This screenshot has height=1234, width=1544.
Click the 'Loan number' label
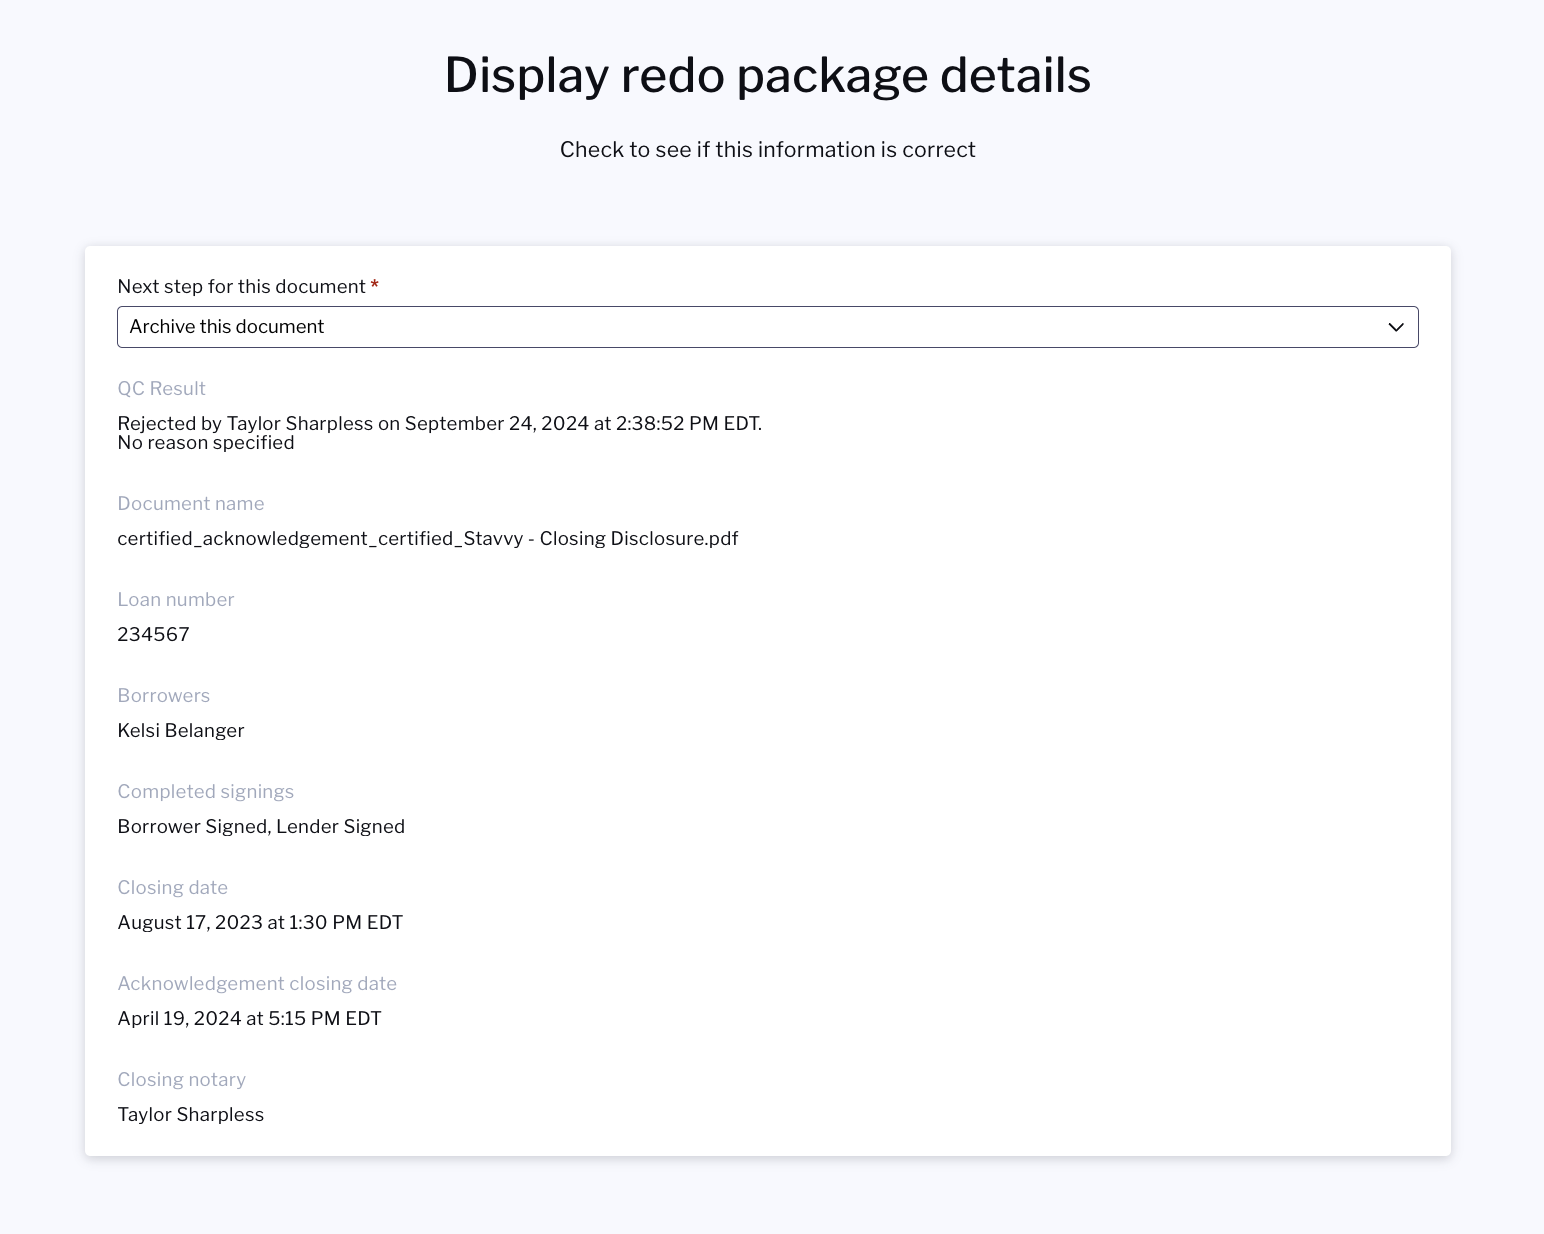[x=175, y=600]
